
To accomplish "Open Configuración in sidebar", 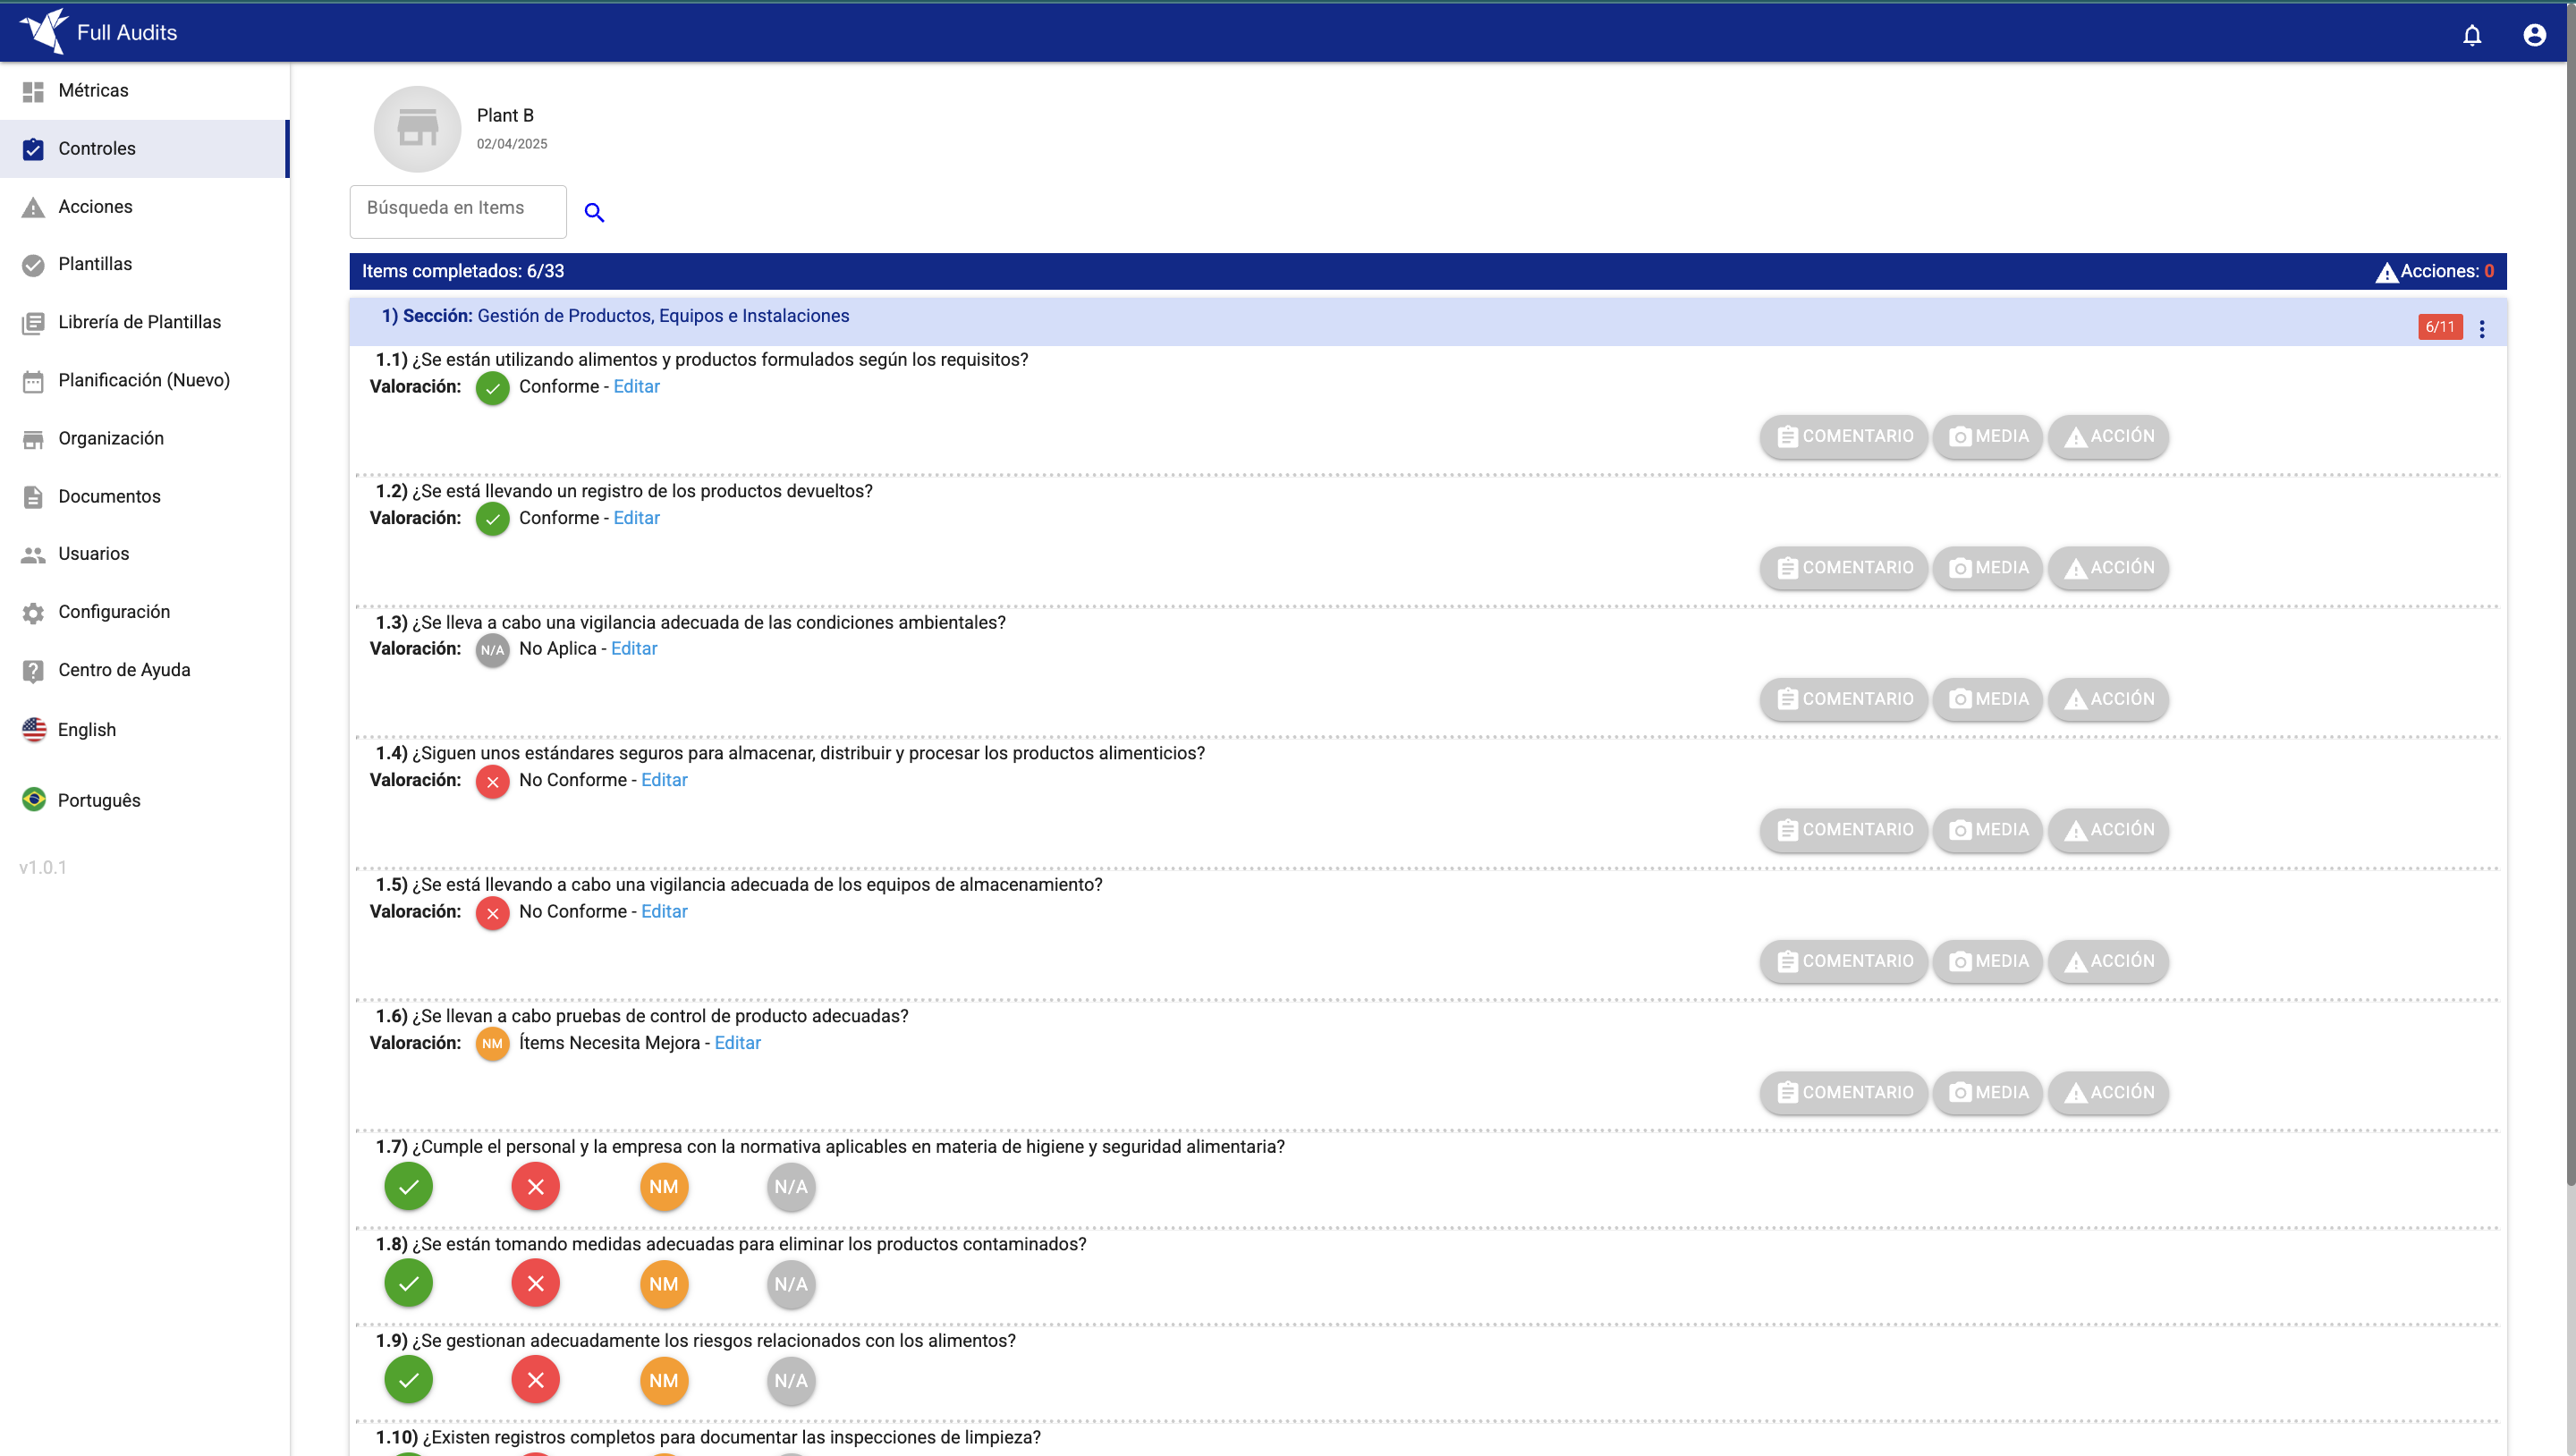I will 145,612.
